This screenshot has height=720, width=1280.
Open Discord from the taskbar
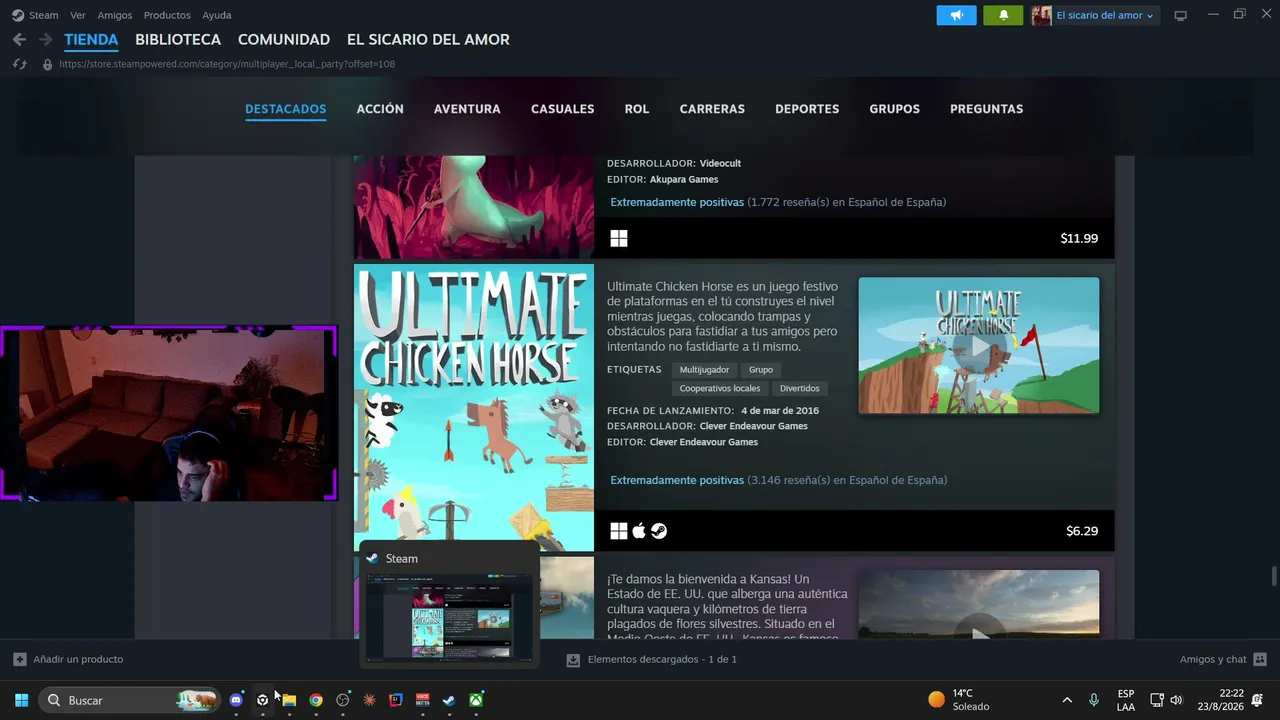coord(236,700)
